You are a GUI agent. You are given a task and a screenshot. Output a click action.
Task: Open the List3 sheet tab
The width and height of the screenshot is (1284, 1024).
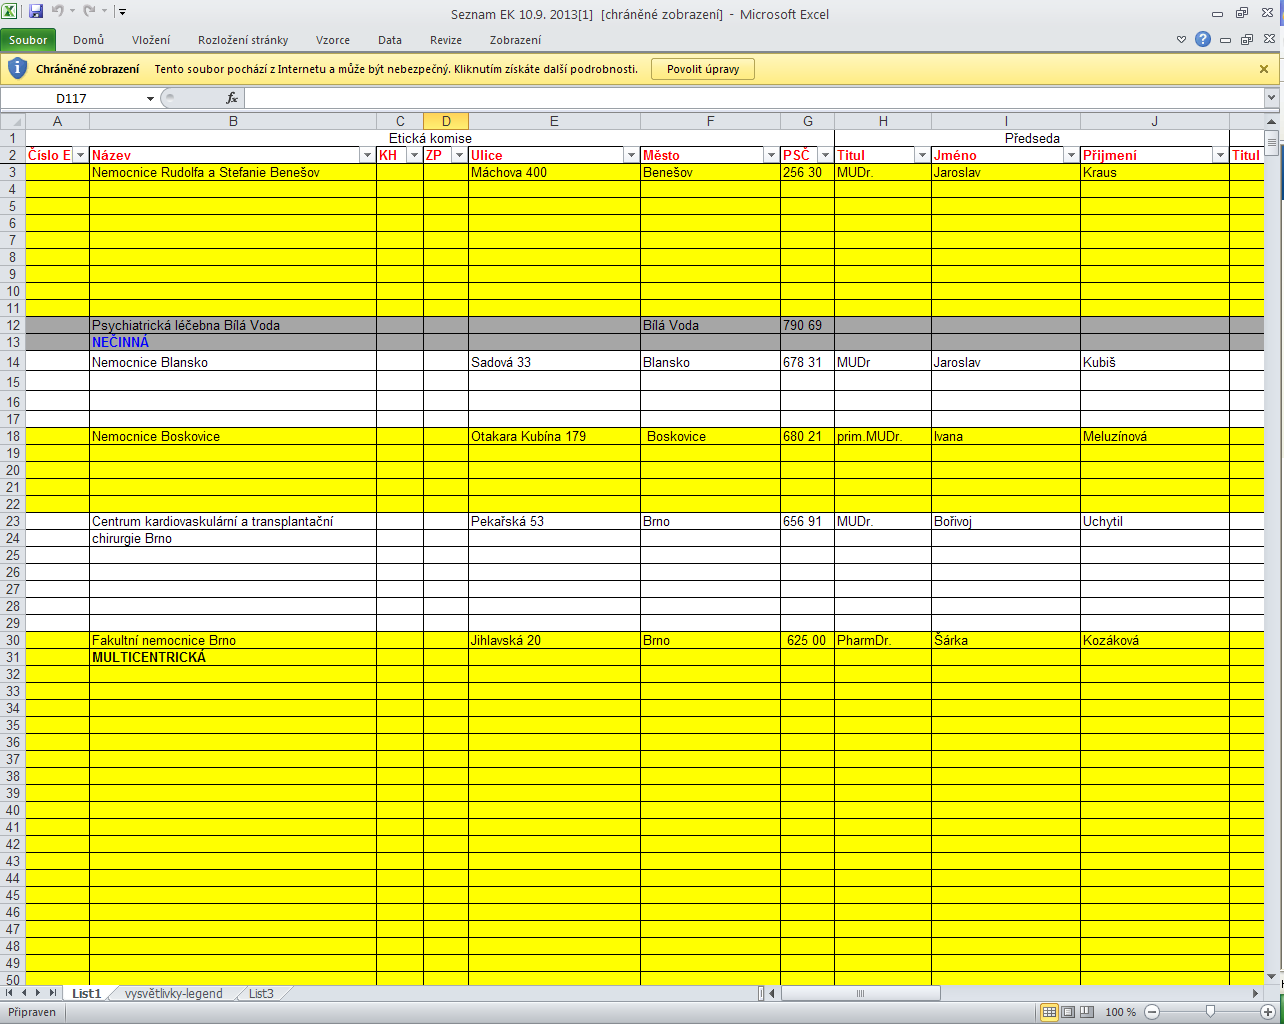click(261, 993)
